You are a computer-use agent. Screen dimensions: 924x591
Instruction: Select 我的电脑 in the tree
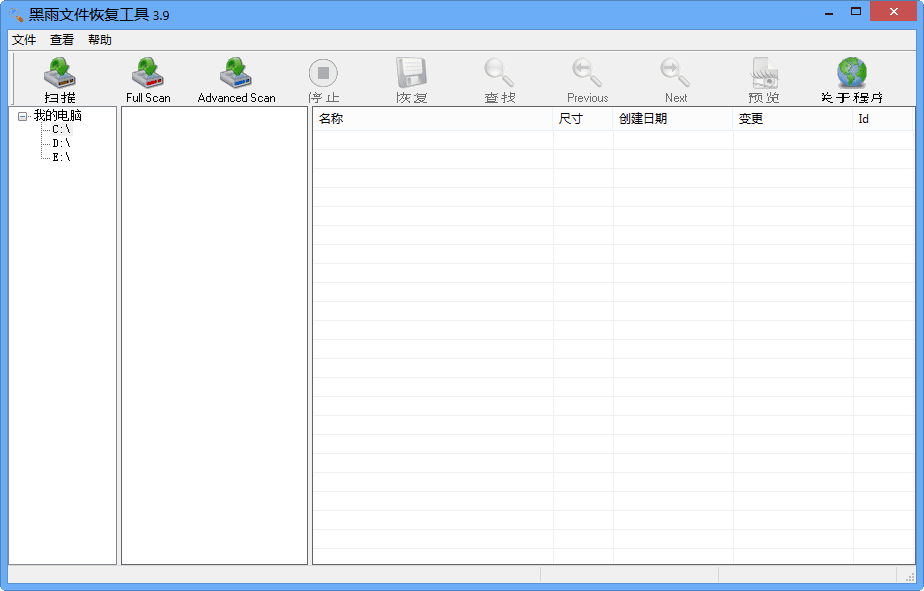coord(57,115)
